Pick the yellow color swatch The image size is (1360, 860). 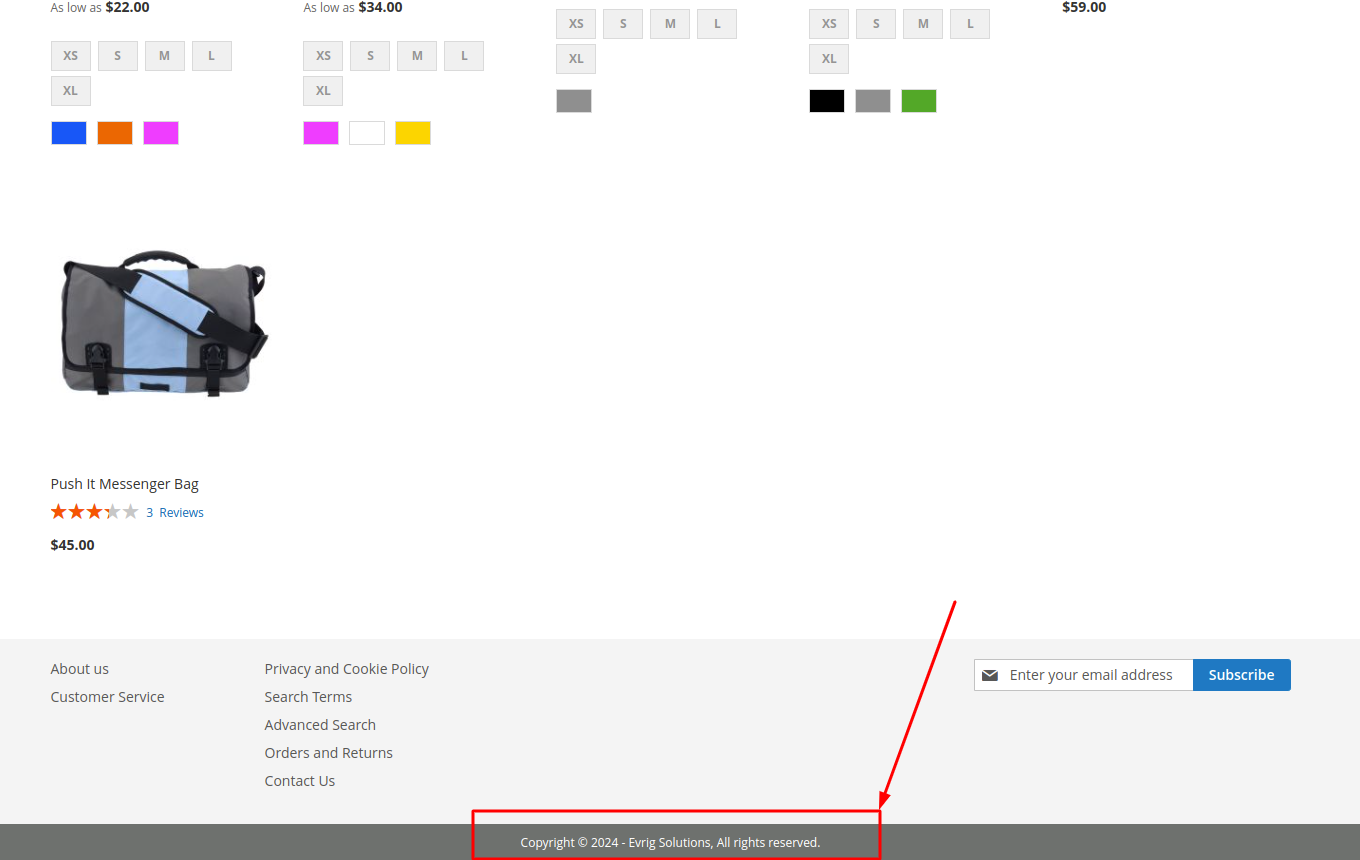tap(413, 133)
